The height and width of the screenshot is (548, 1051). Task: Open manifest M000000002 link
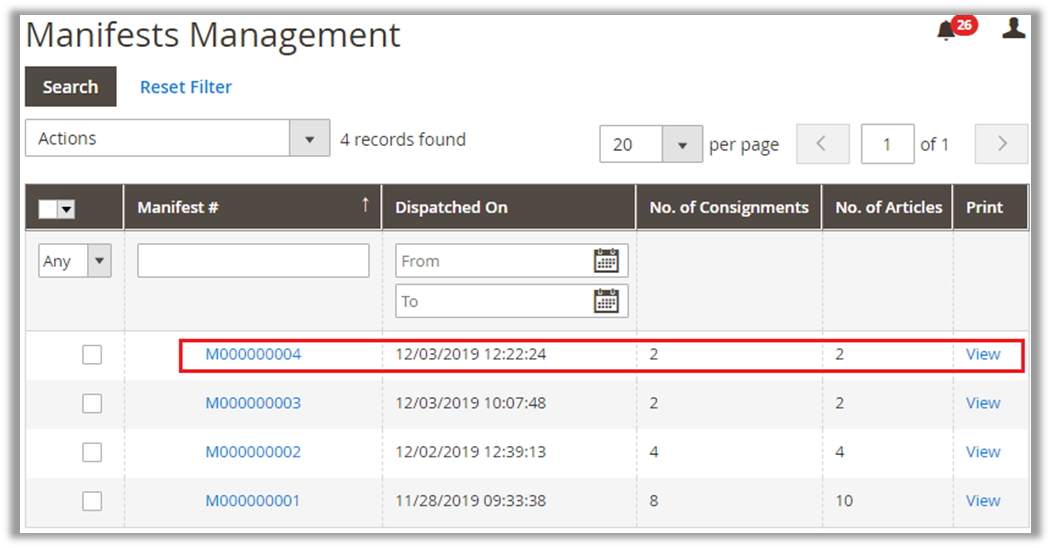coord(253,452)
